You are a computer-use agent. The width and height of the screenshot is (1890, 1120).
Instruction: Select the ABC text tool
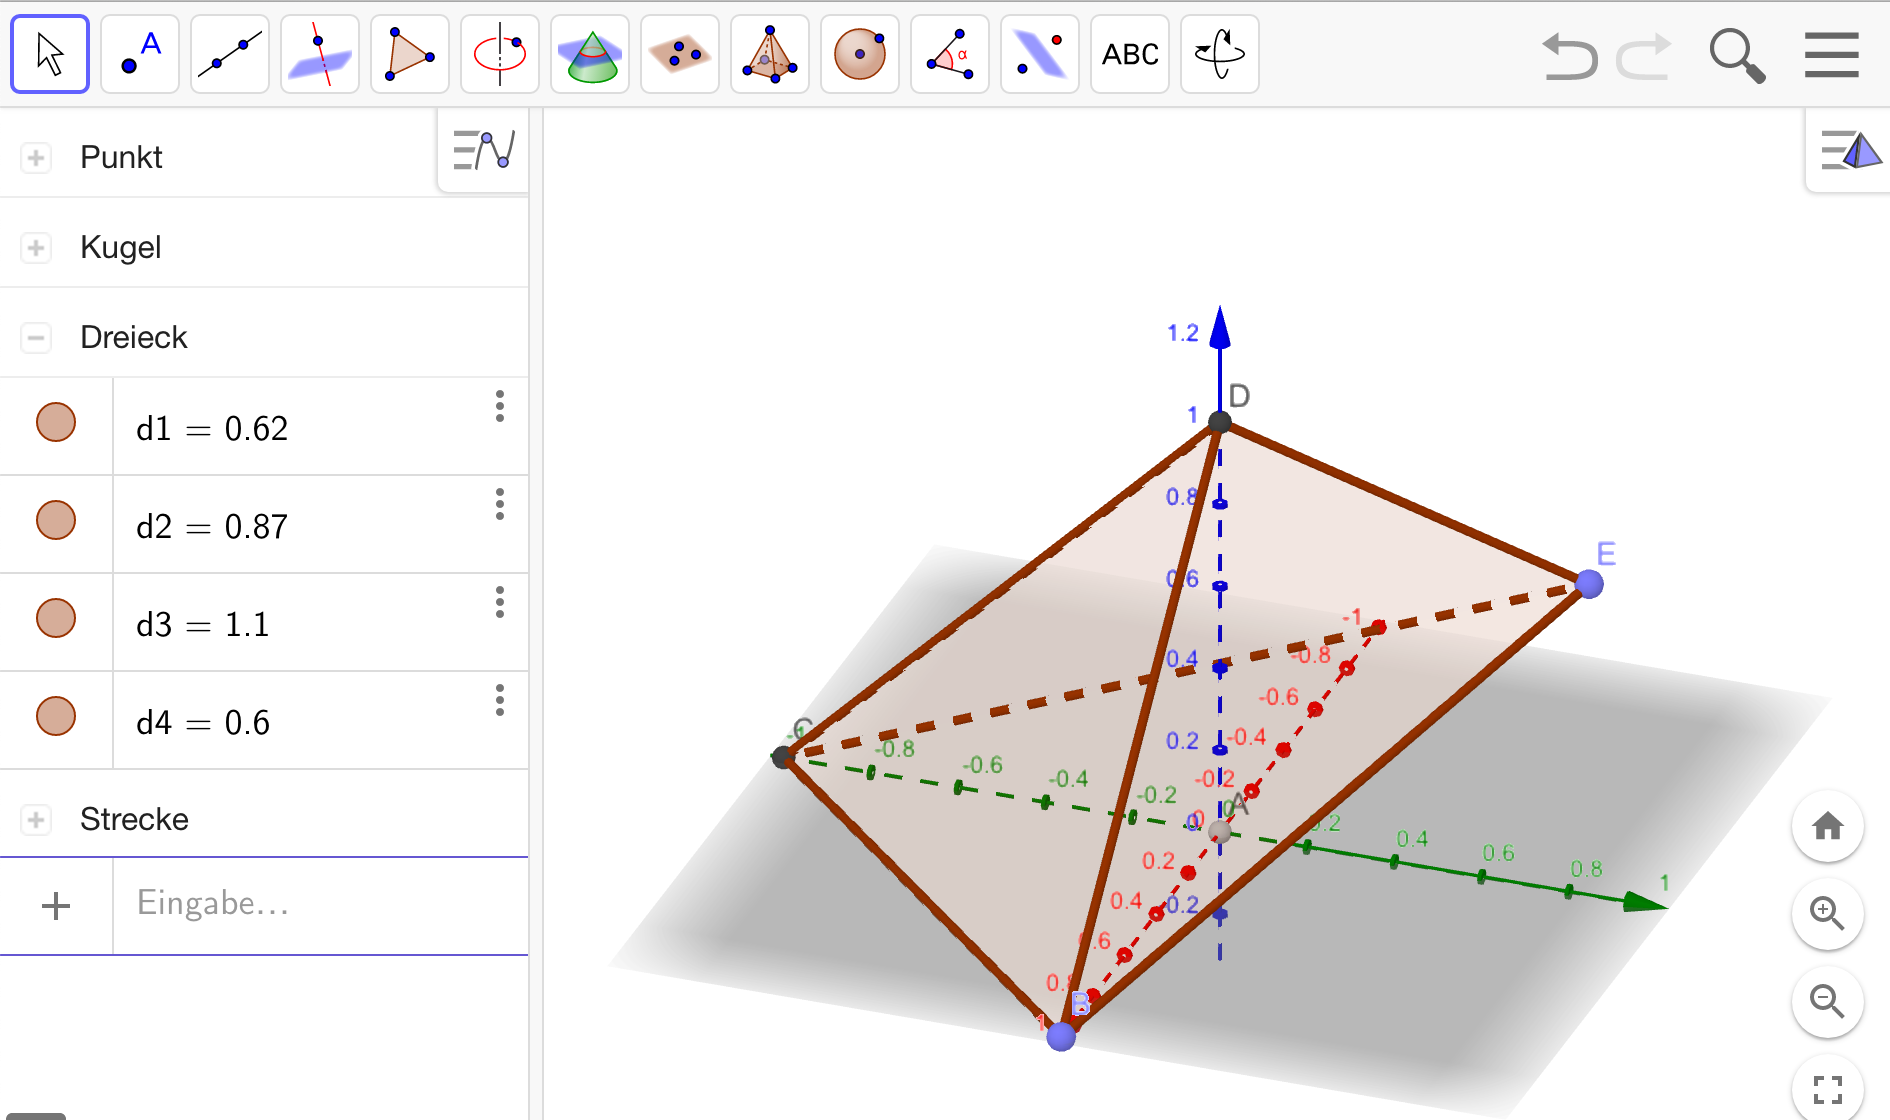pos(1129,54)
